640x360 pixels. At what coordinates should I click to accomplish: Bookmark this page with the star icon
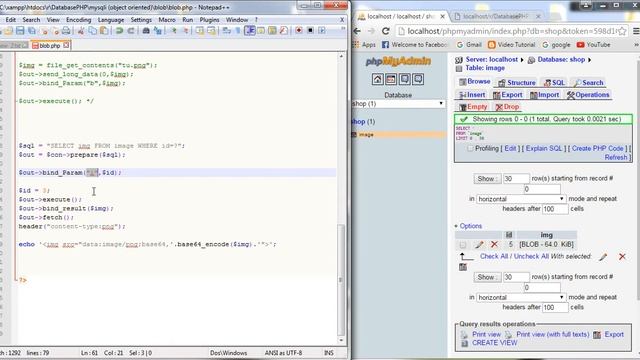pos(622,31)
